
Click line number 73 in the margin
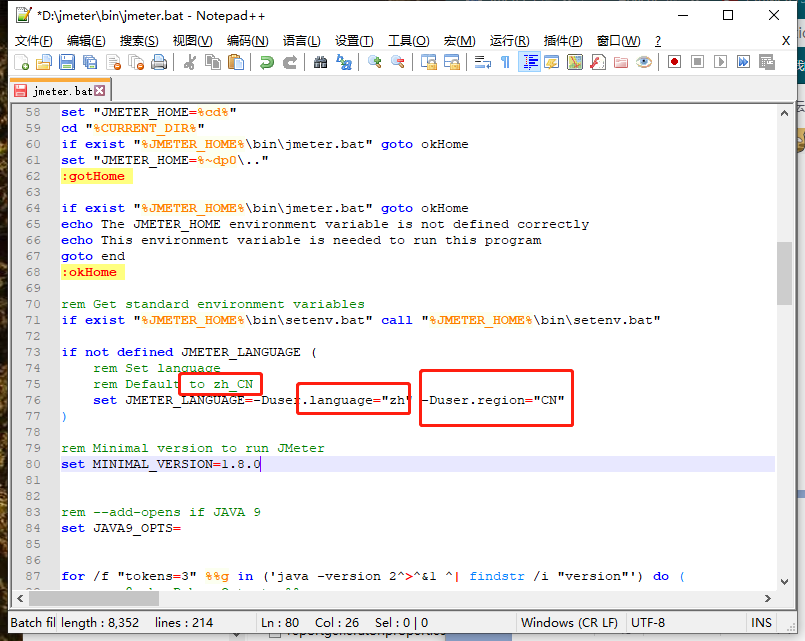coord(33,352)
